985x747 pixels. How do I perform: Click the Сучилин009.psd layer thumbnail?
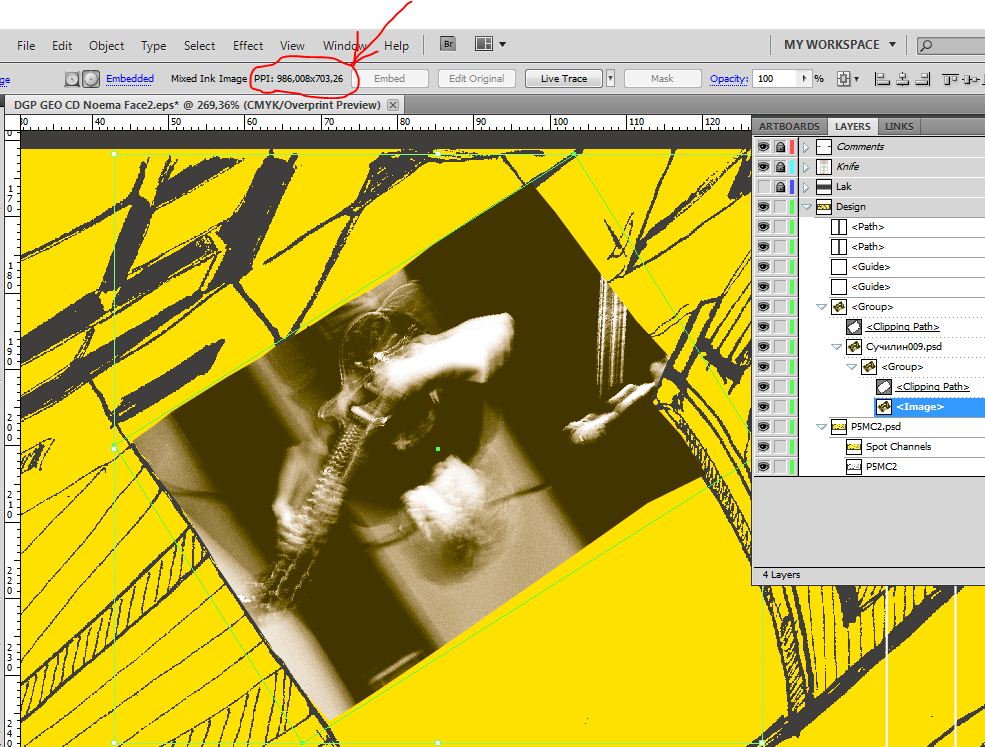[854, 347]
